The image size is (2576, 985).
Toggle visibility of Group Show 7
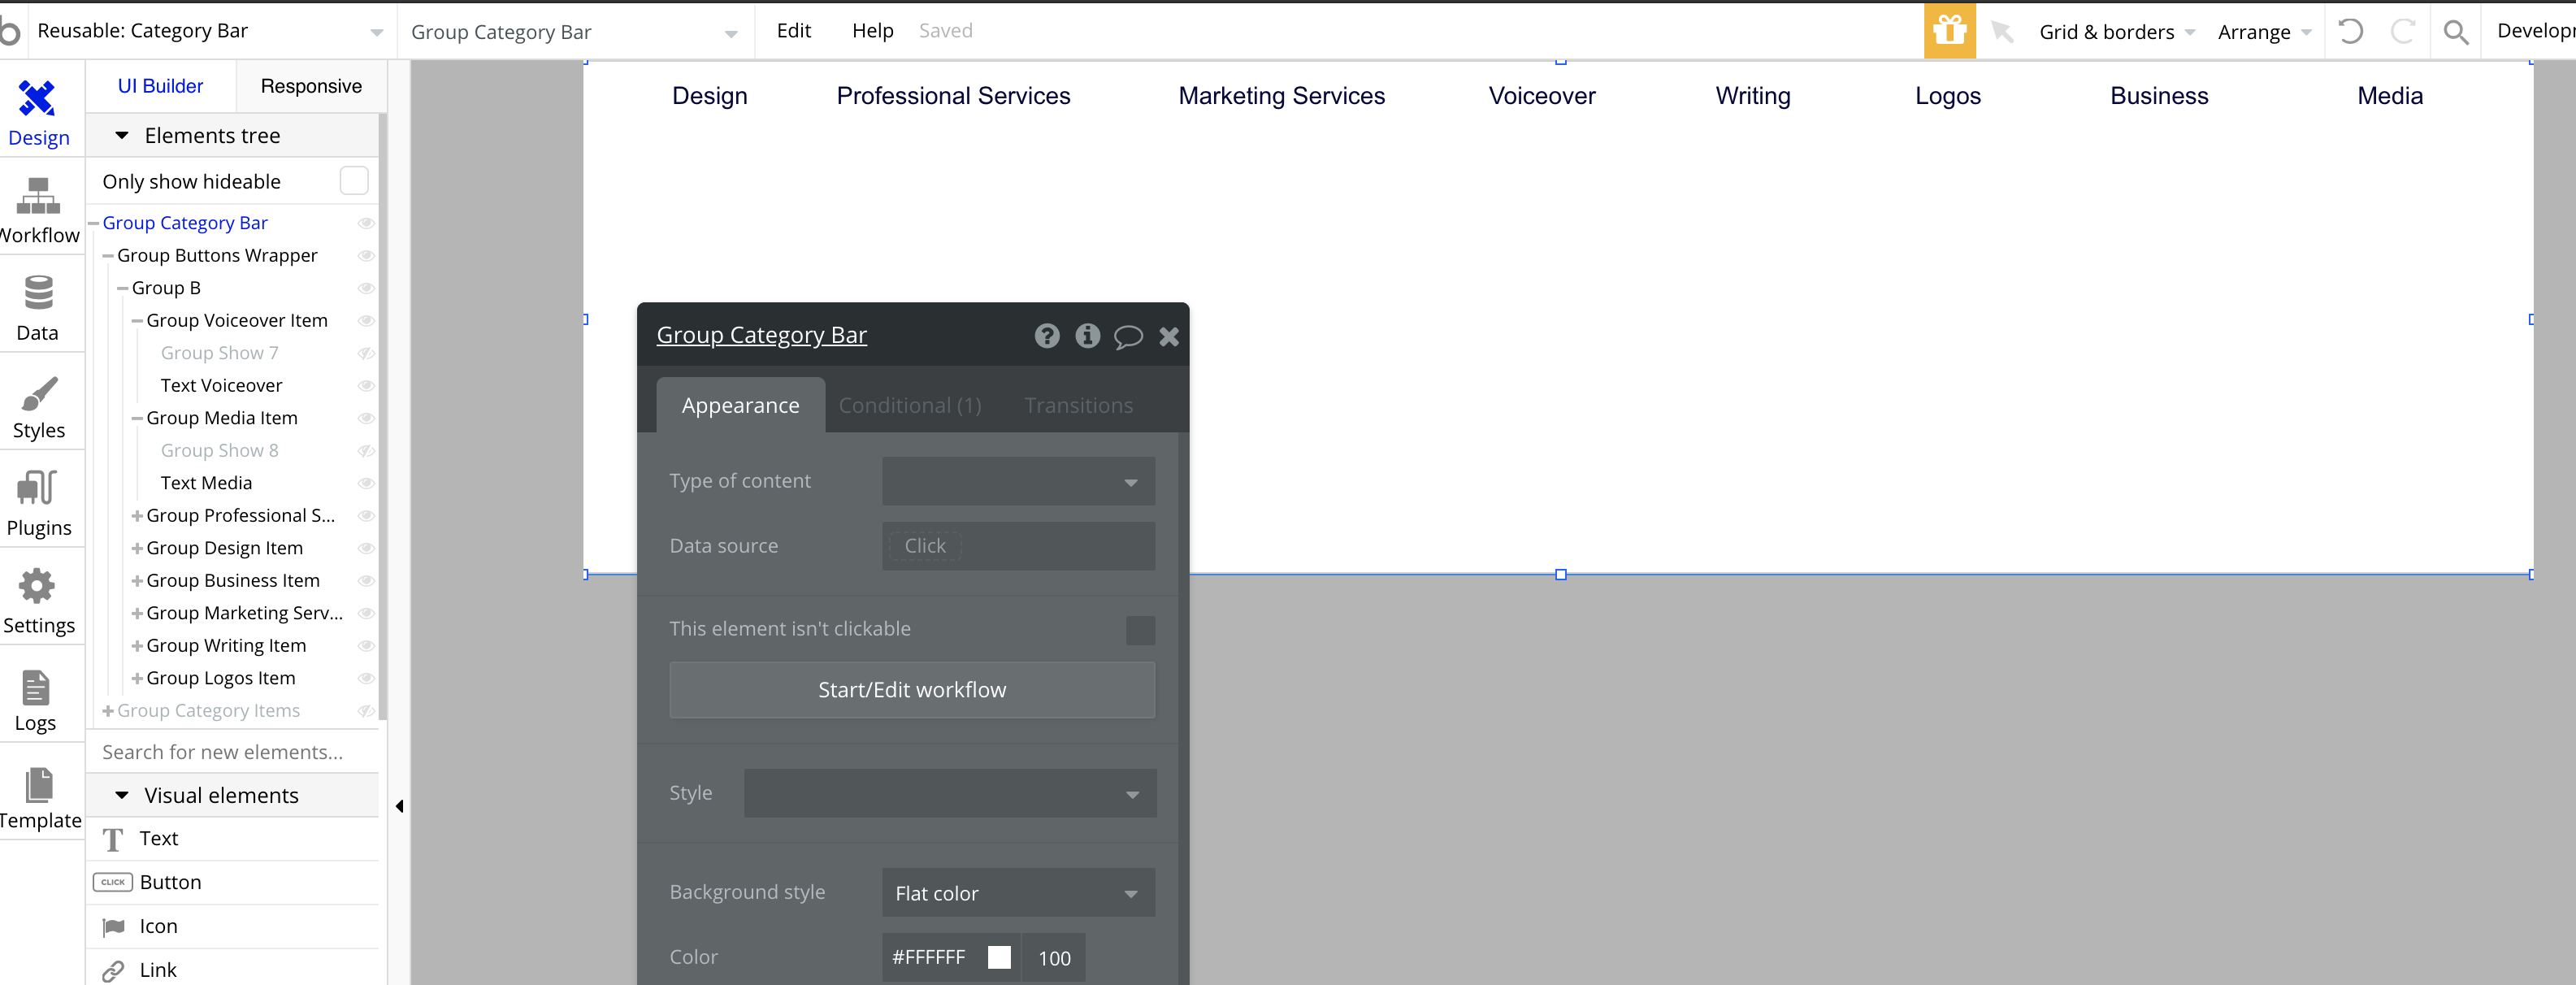coord(366,353)
